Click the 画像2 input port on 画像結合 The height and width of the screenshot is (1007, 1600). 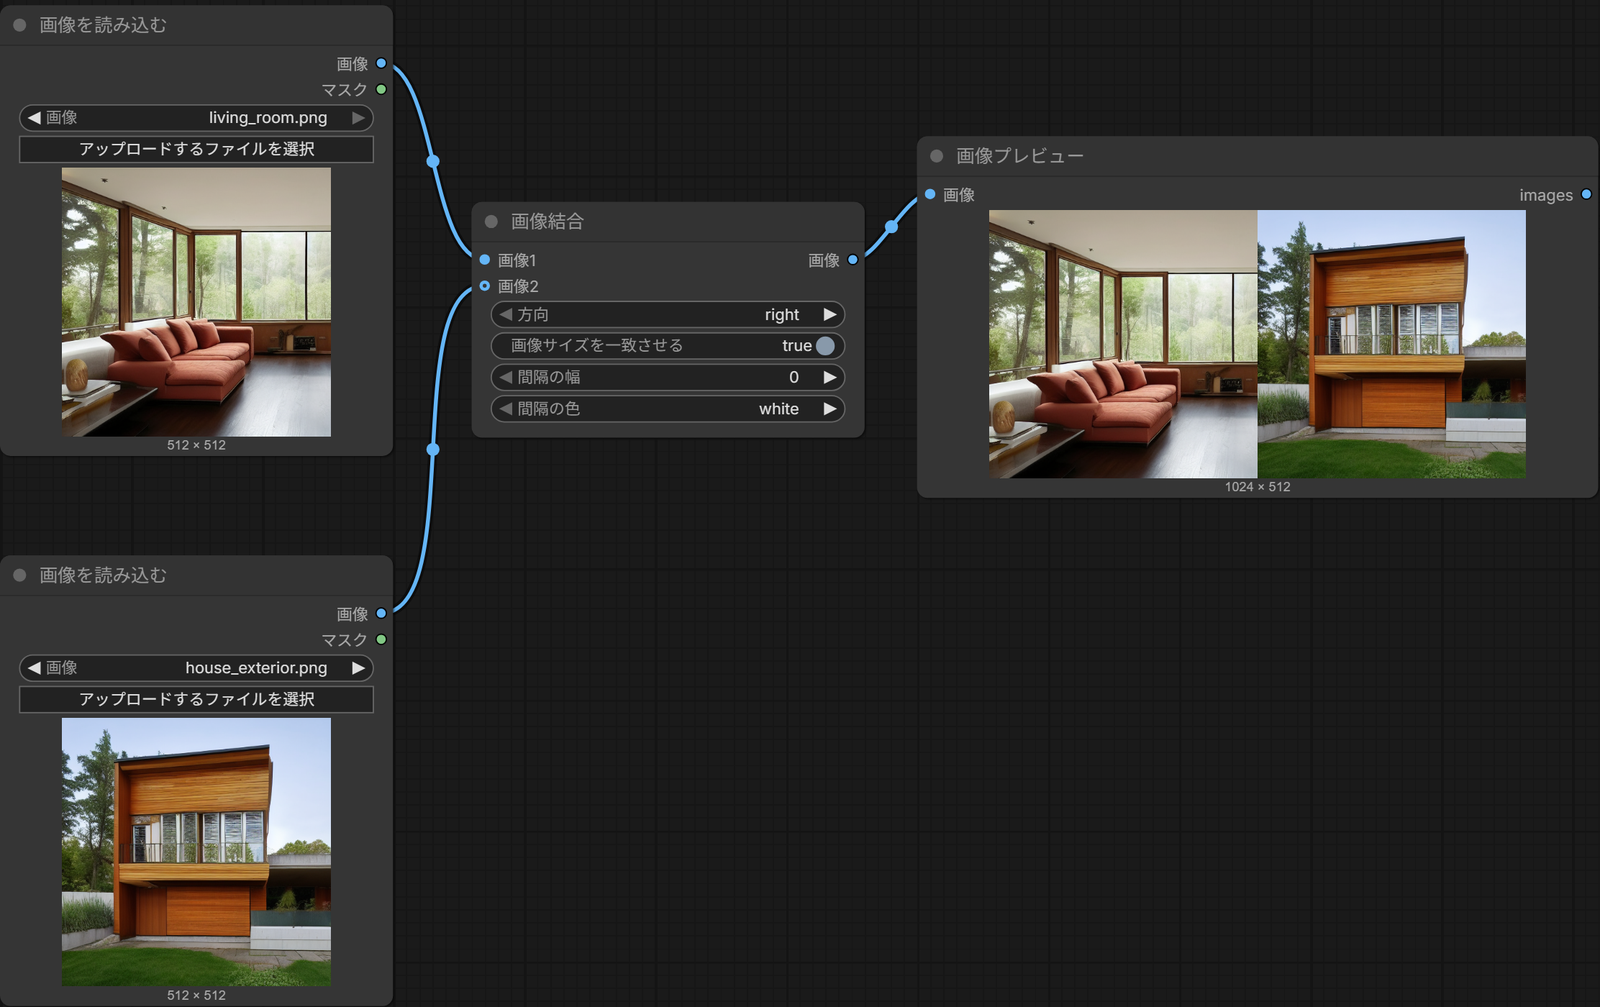coord(485,286)
